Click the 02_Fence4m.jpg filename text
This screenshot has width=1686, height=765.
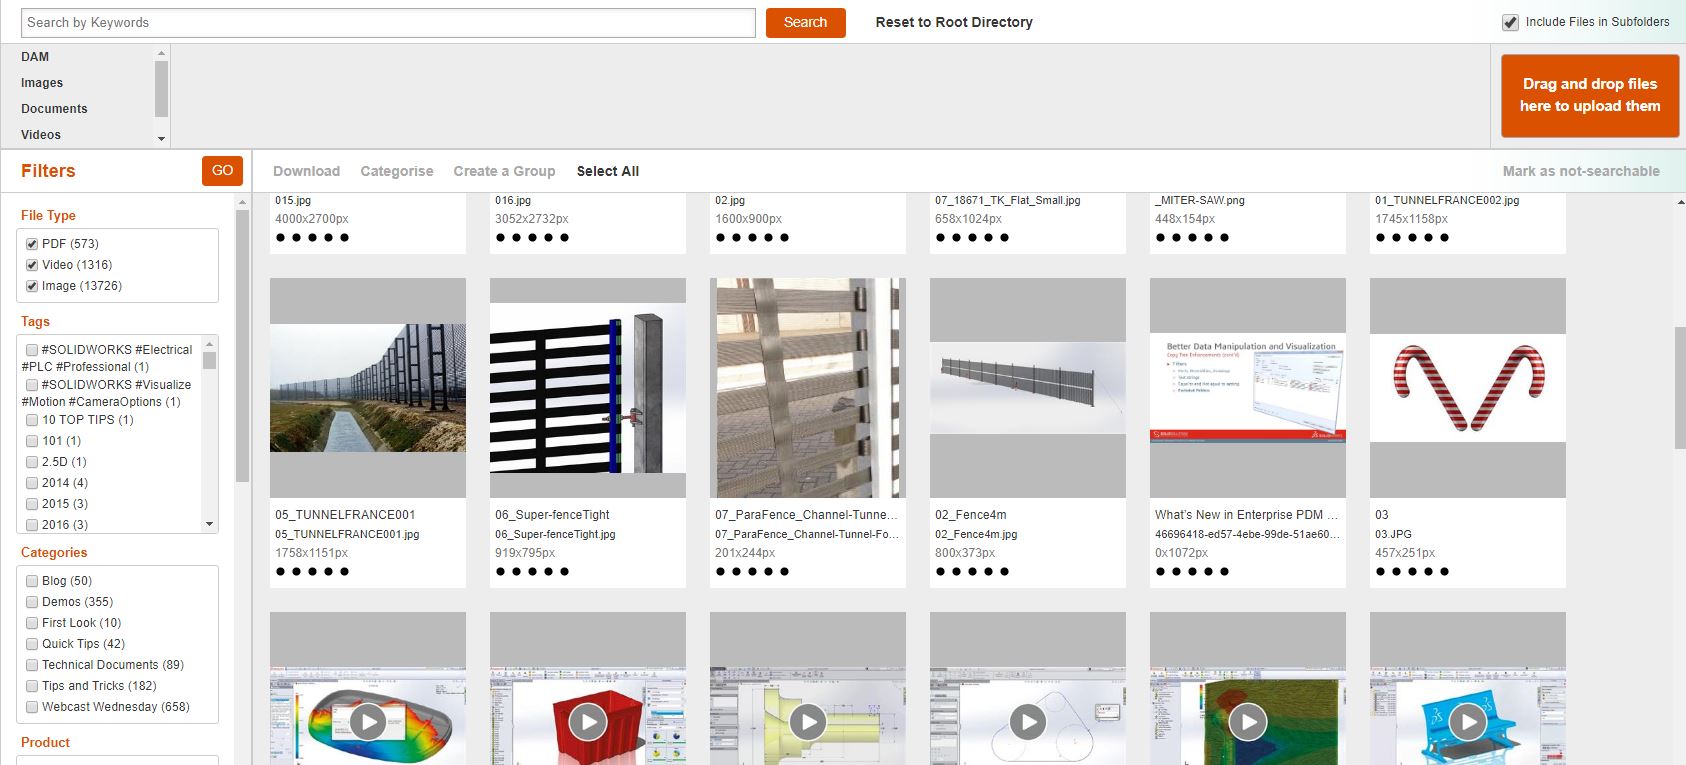(x=976, y=534)
